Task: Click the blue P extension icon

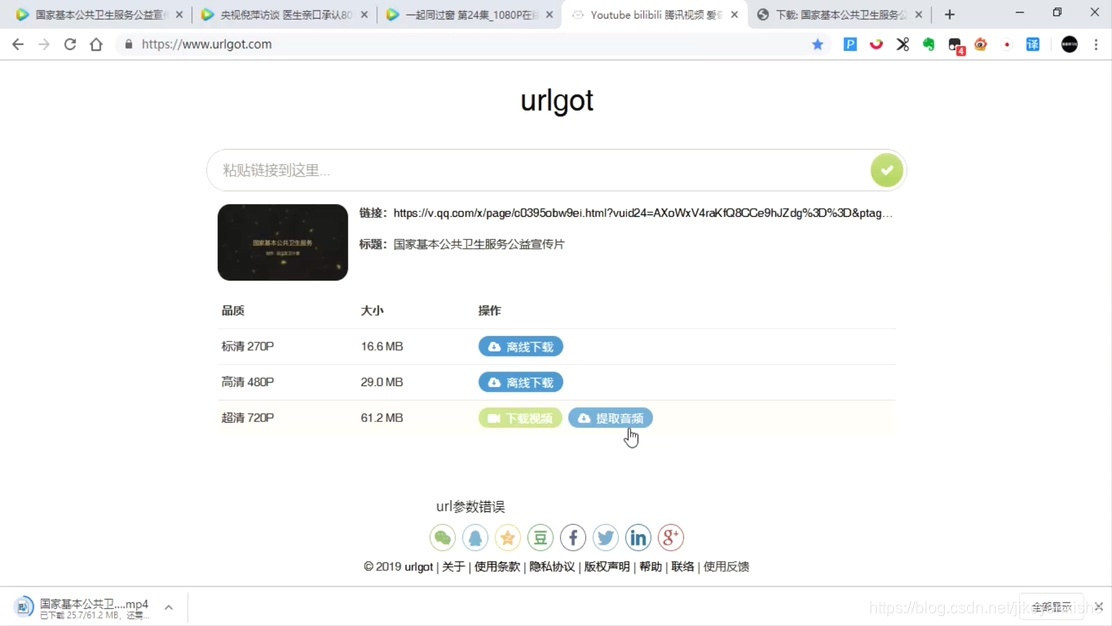Action: click(850, 44)
